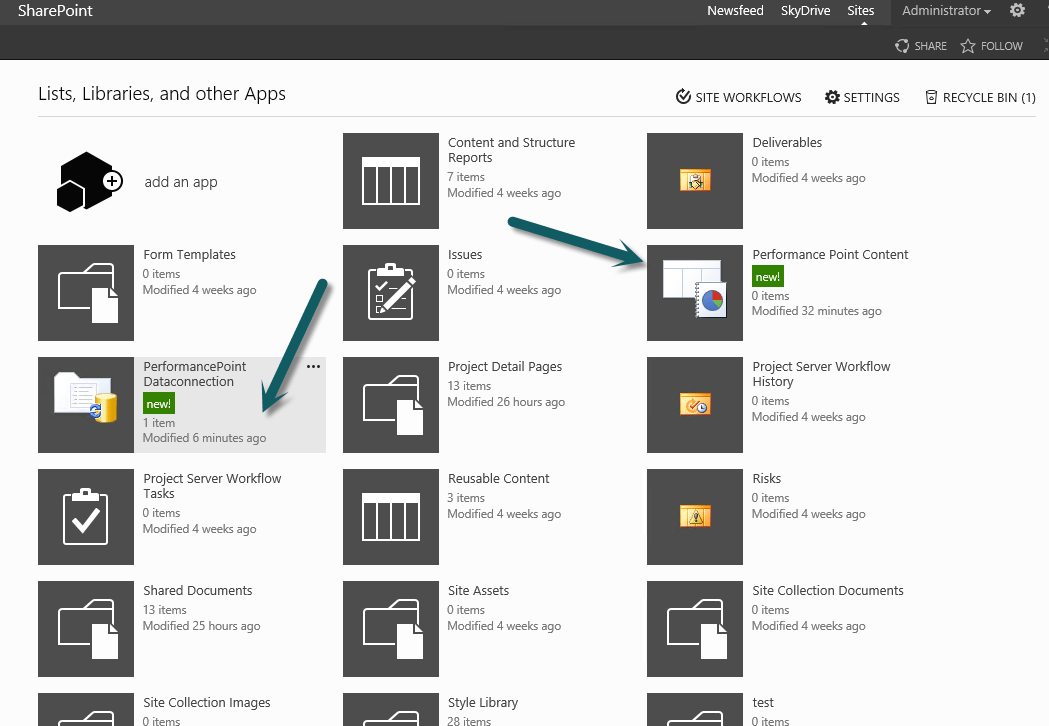Open Site Collection Documents tile icon
This screenshot has height=726, width=1049.
[x=694, y=628]
